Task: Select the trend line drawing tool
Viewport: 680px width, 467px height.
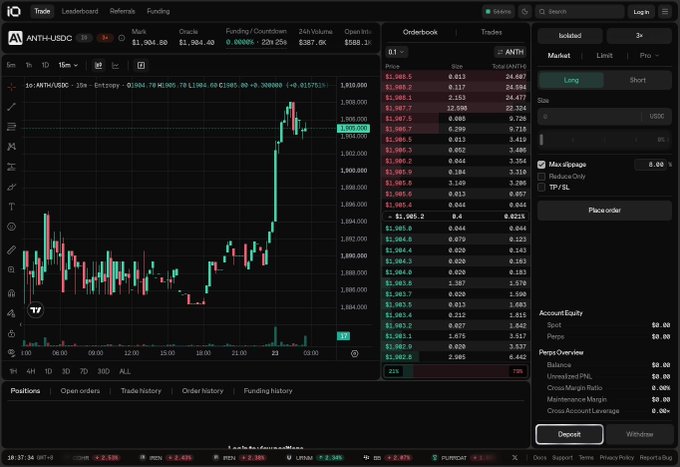Action: pyautogui.click(x=12, y=107)
